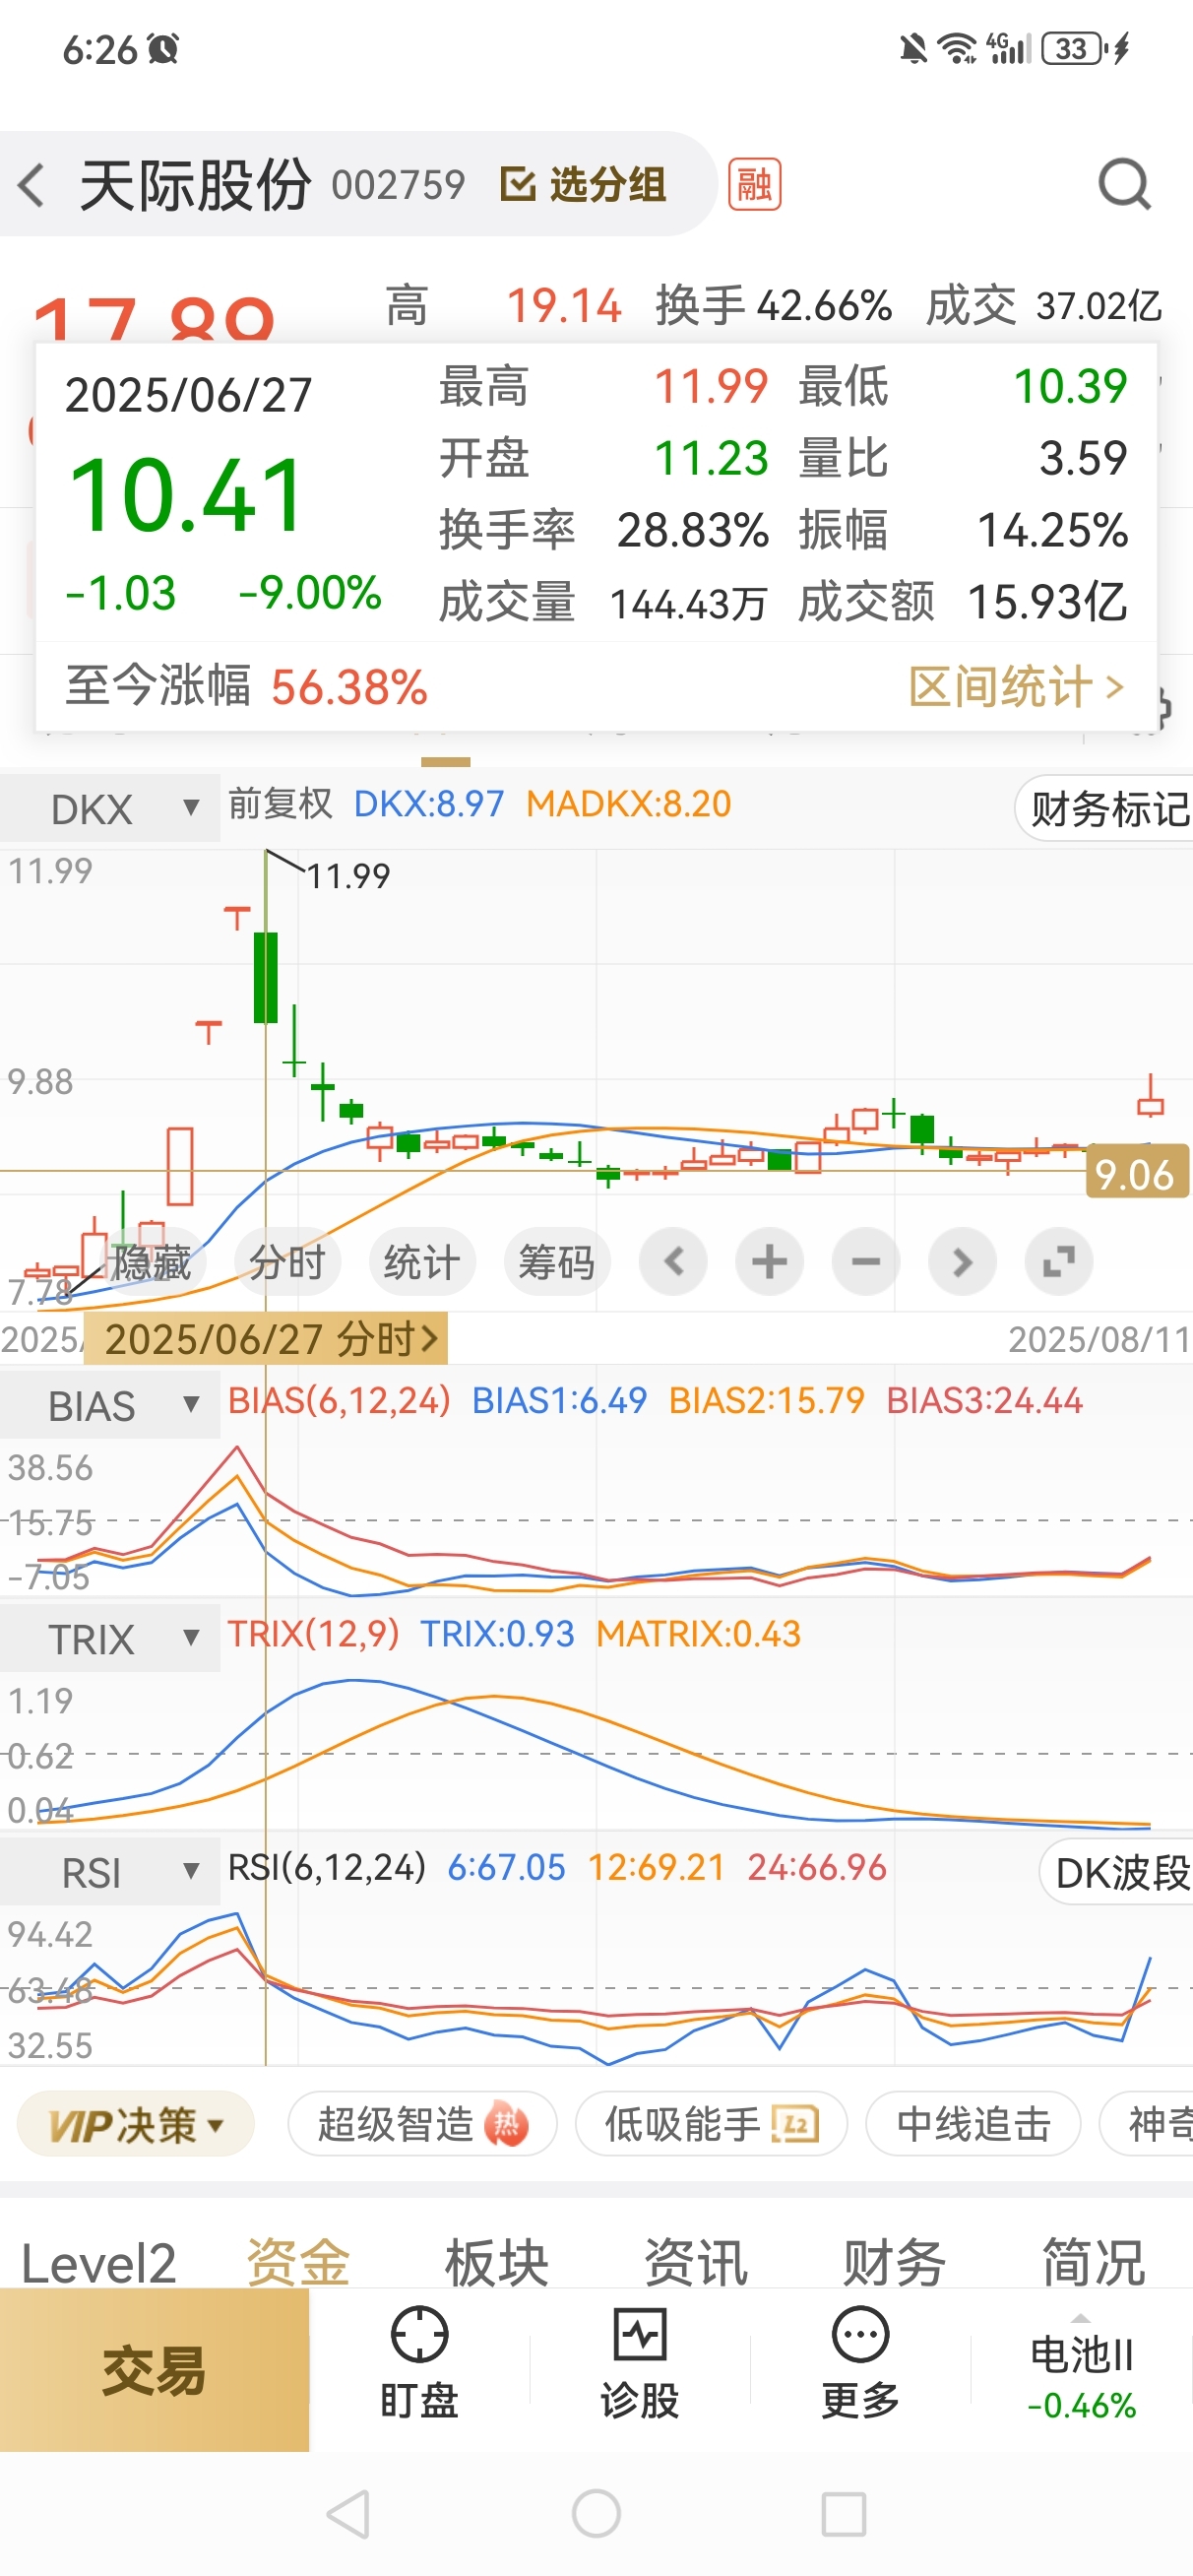Tap the 热 hot badge on 超级智造
Viewport: 1193px width, 2576px height.
[x=506, y=2124]
